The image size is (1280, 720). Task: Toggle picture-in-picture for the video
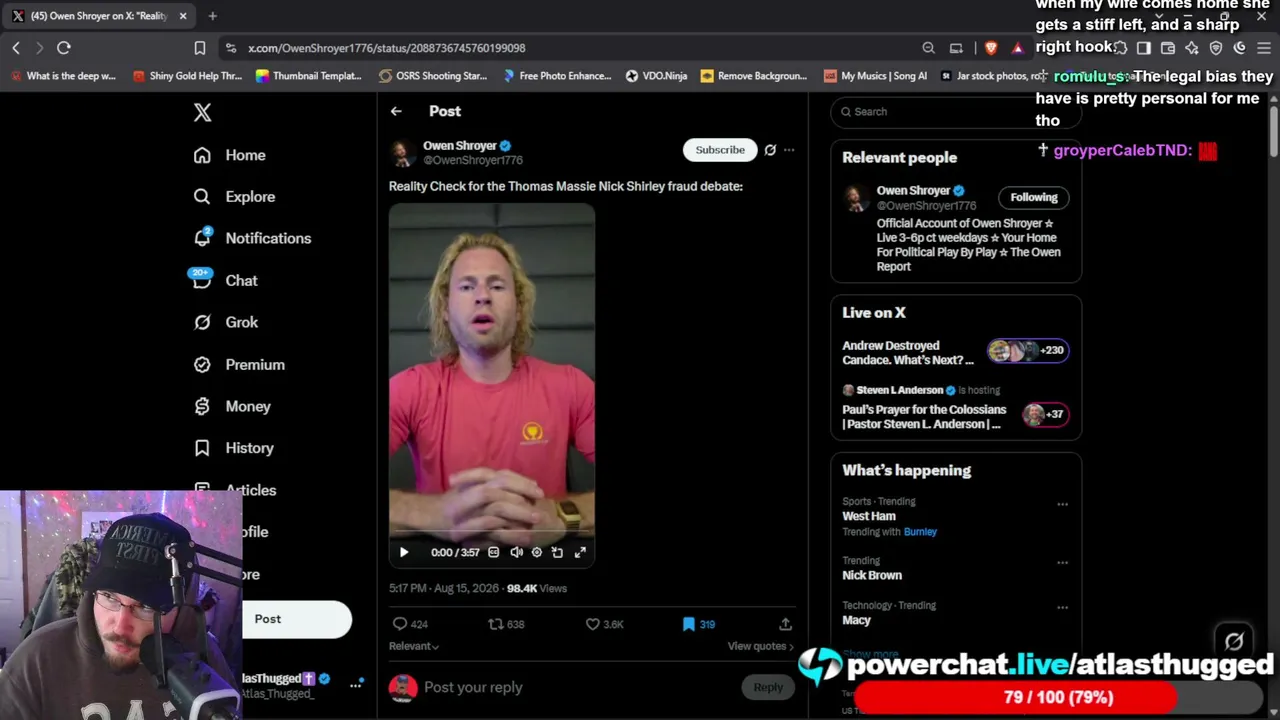pos(557,552)
